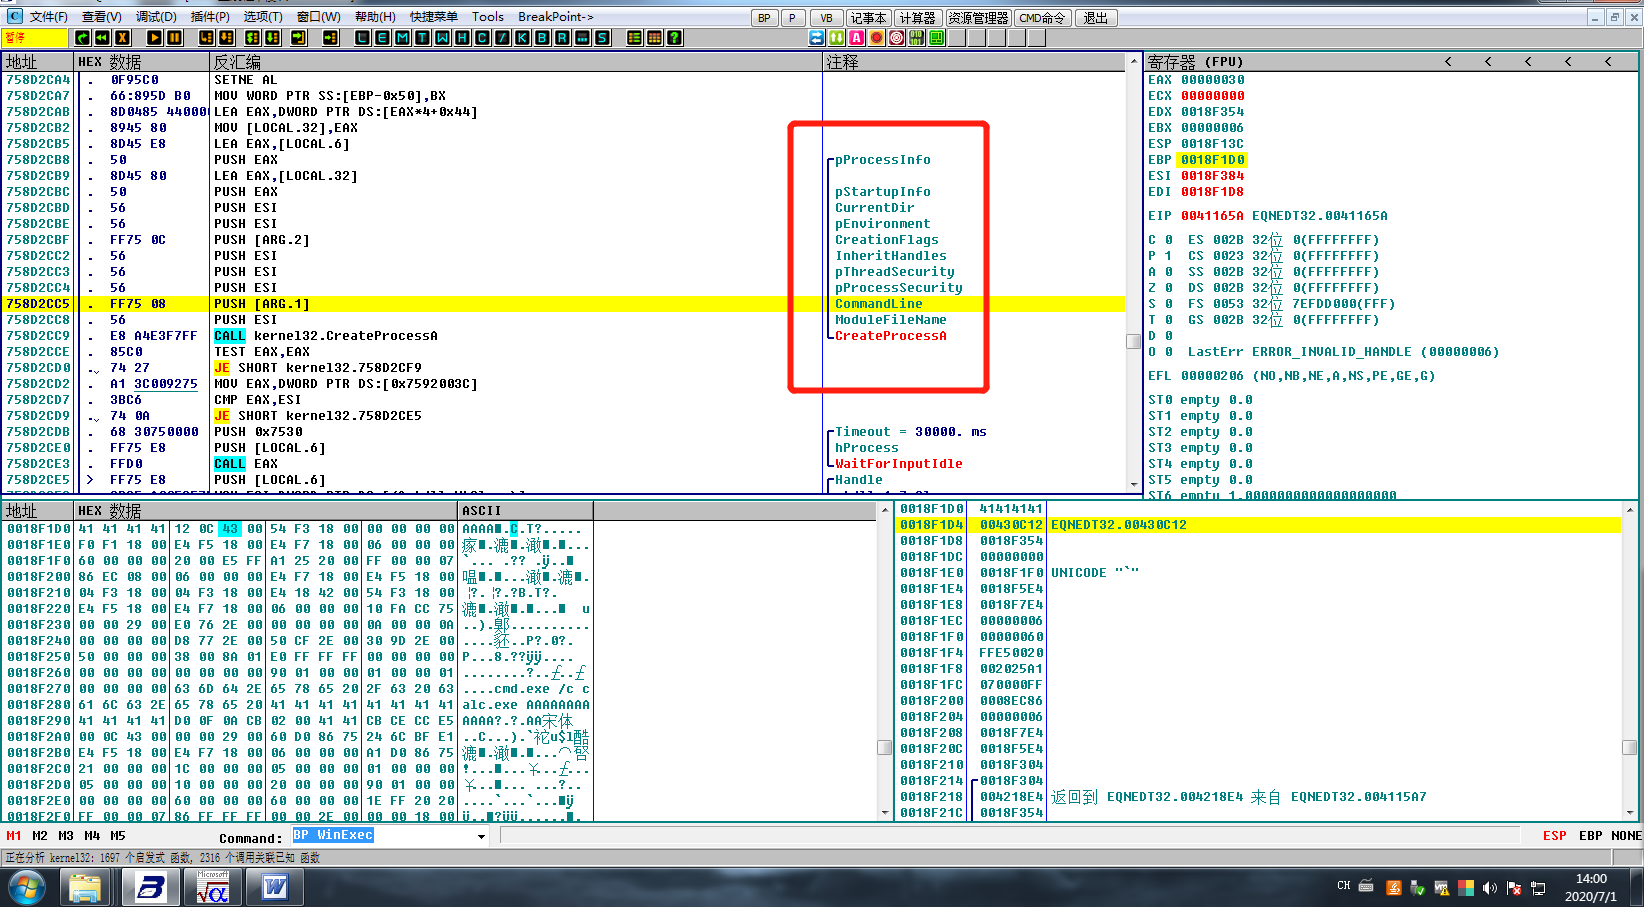This screenshot has width=1644, height=907.
Task: Click the Step over toolbar icon
Action: pos(227,38)
